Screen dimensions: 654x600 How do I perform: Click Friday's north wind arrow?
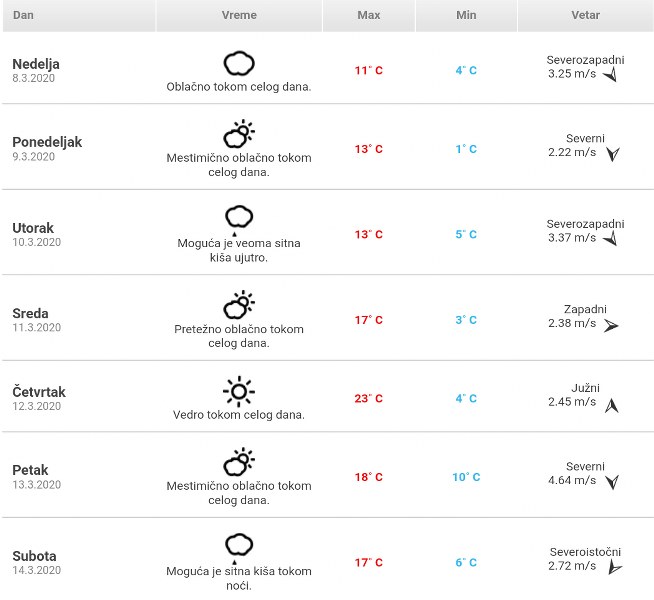coord(612,482)
